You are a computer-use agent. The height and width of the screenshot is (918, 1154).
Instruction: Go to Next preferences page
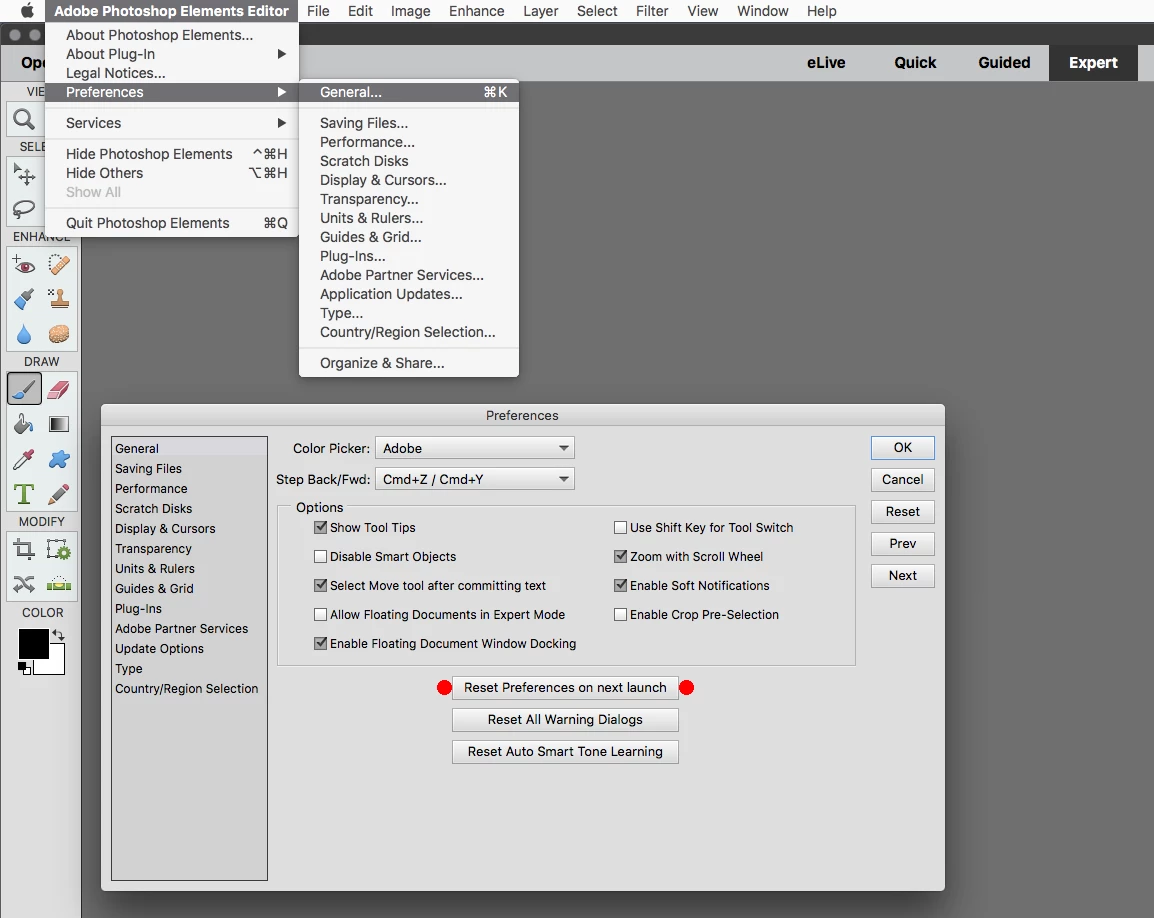click(902, 576)
